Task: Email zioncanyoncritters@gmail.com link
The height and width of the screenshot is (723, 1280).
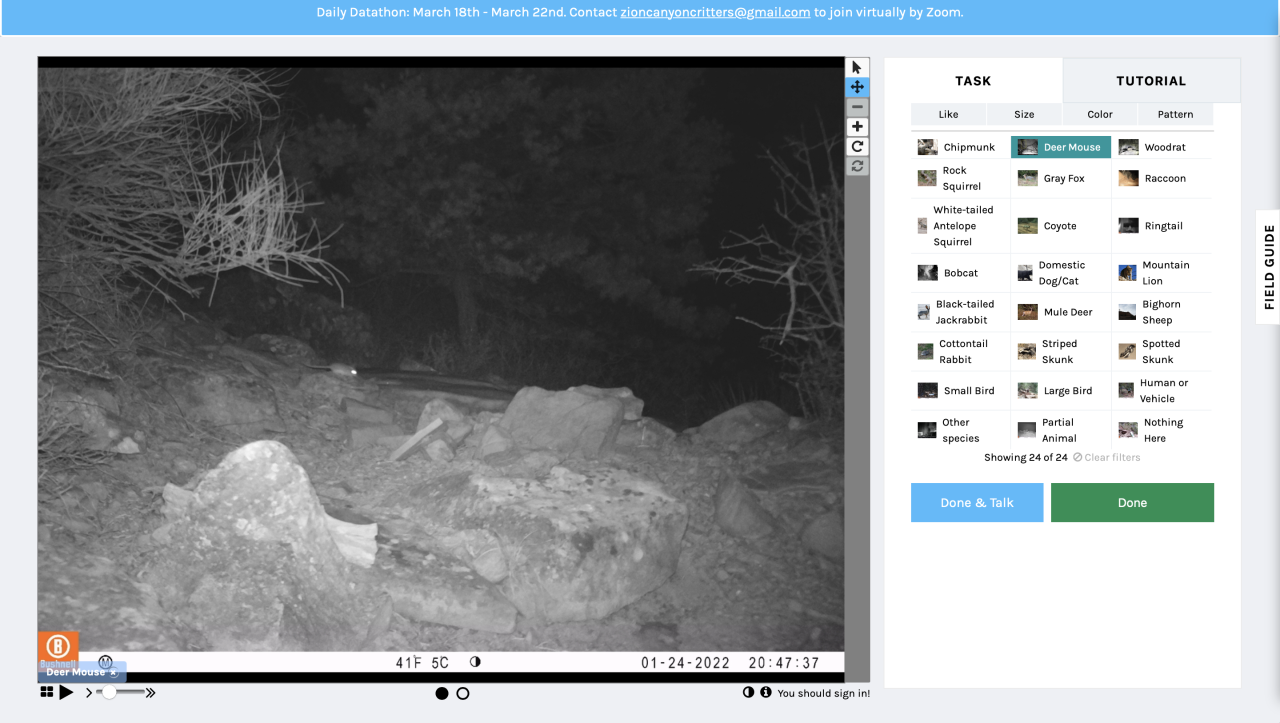Action: pos(715,13)
